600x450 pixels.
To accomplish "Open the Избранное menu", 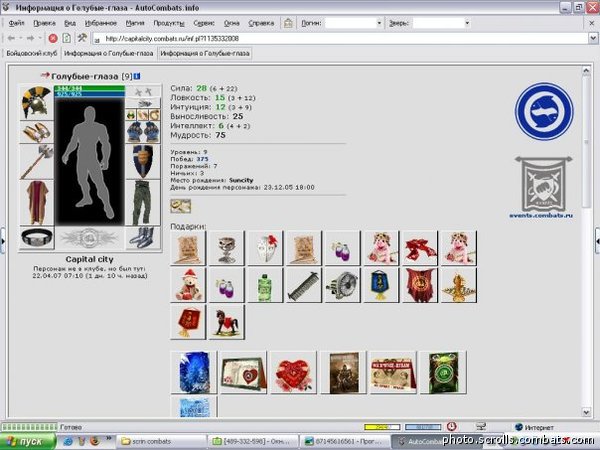I will tap(101, 23).
